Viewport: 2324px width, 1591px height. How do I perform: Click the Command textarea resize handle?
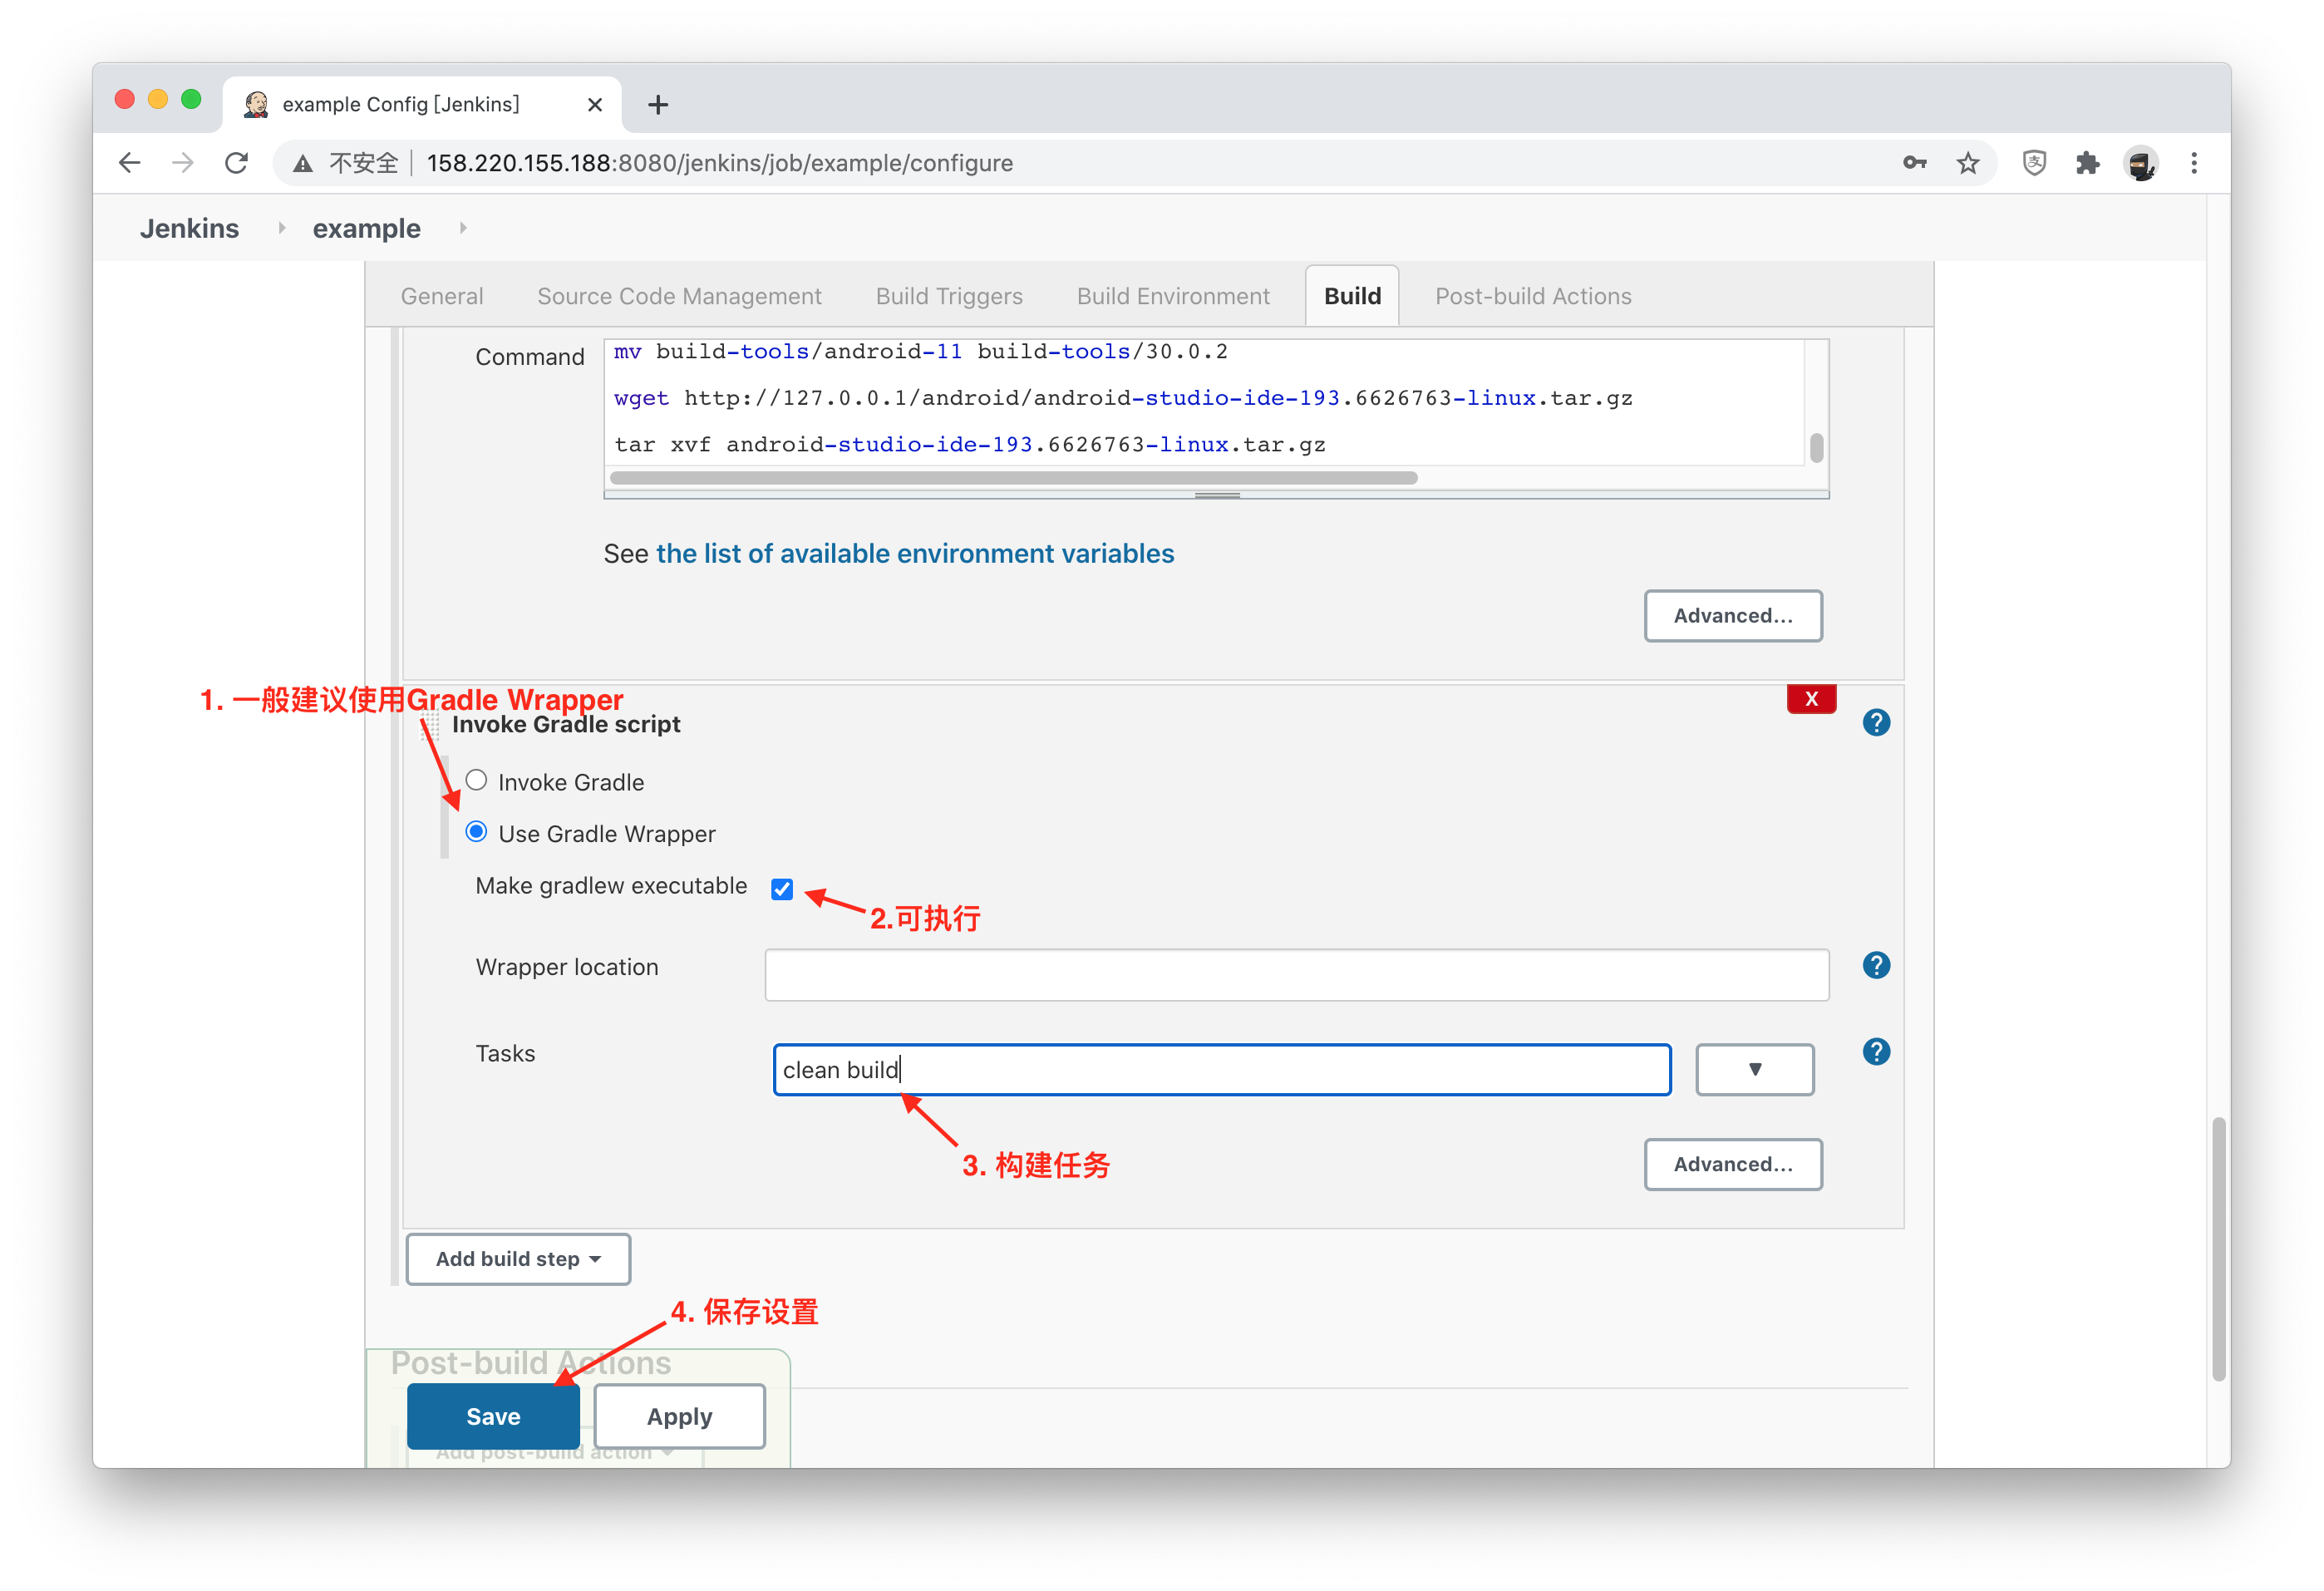coord(1217,494)
